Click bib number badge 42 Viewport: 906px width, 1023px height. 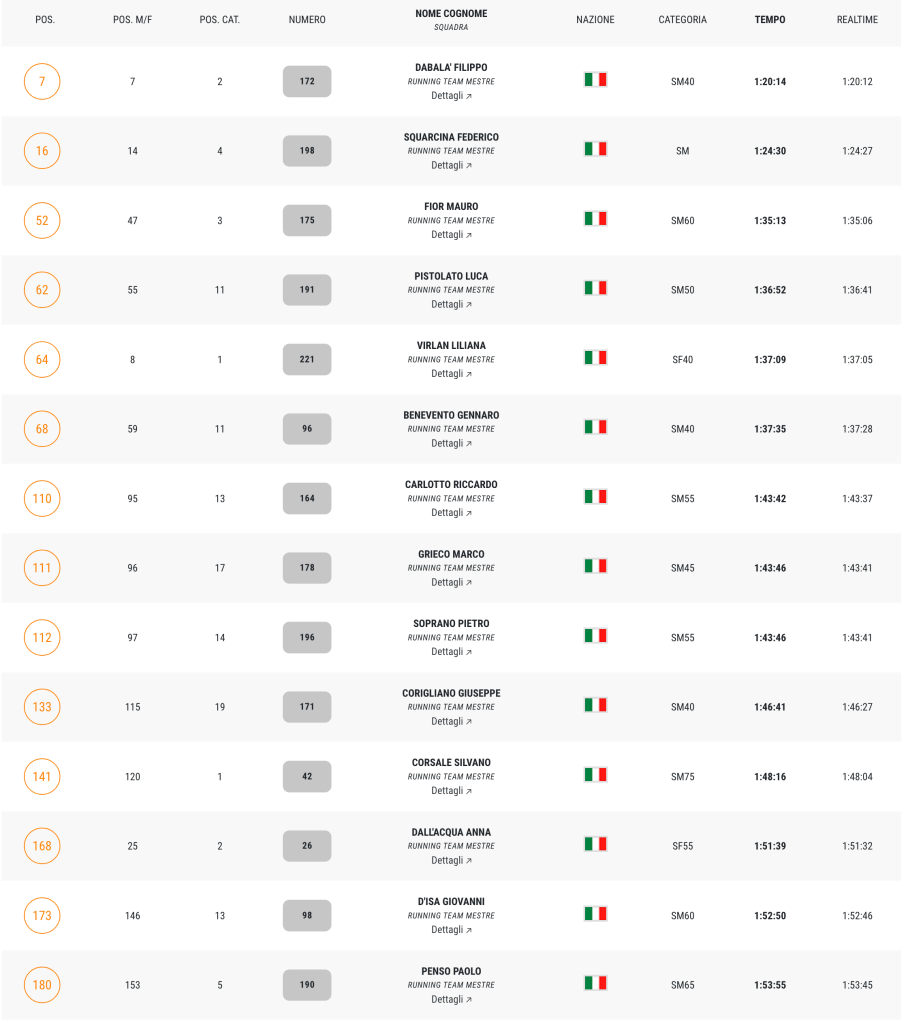tap(307, 776)
